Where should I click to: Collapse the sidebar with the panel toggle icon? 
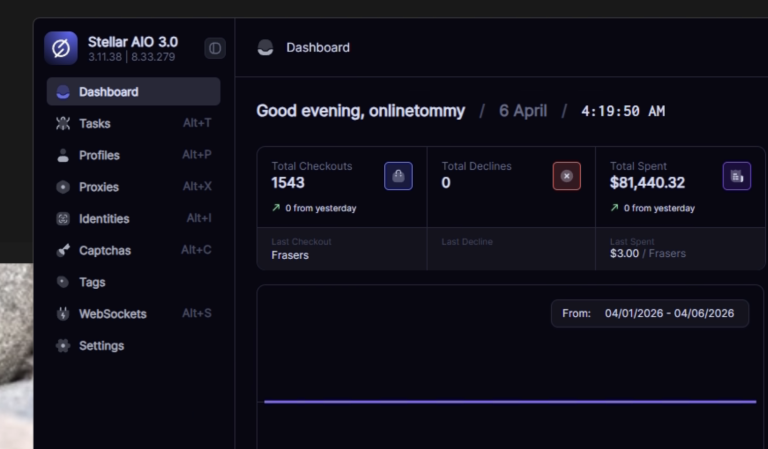tap(215, 48)
